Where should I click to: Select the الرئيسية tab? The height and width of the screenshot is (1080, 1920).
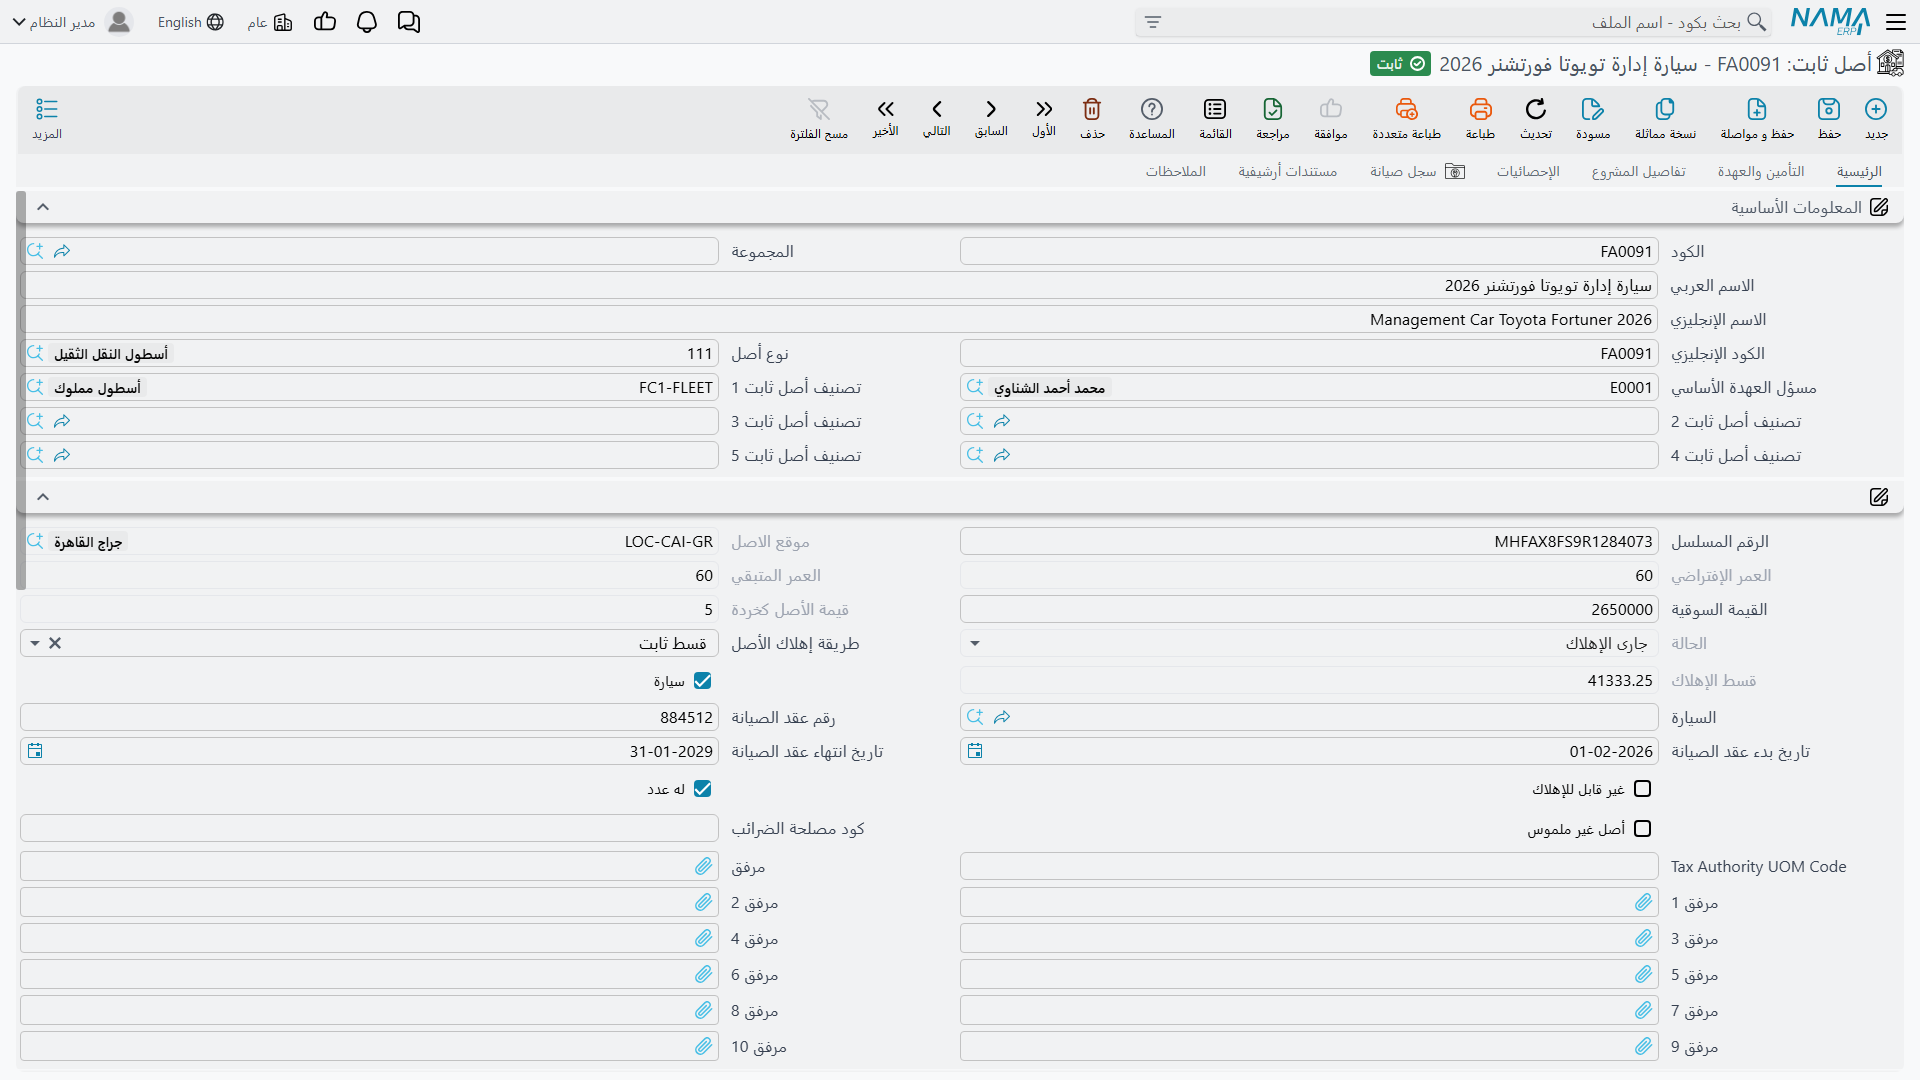[1859, 171]
